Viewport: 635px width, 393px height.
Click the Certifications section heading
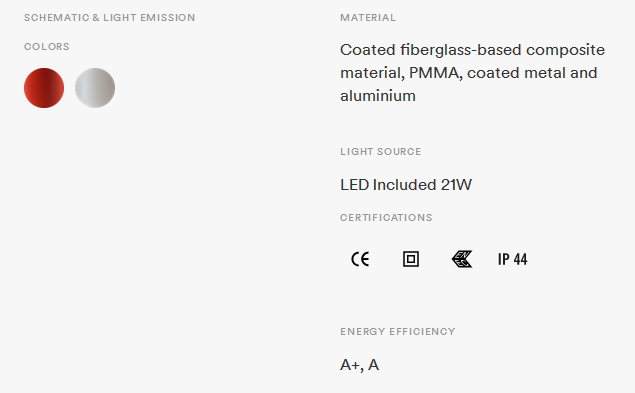386,218
